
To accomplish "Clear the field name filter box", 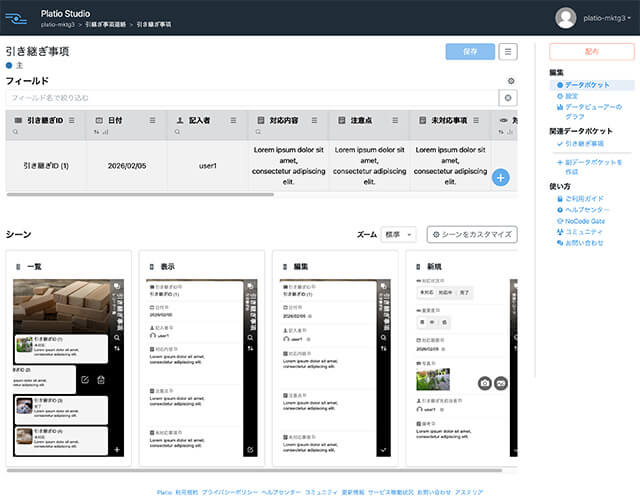I will 508,98.
